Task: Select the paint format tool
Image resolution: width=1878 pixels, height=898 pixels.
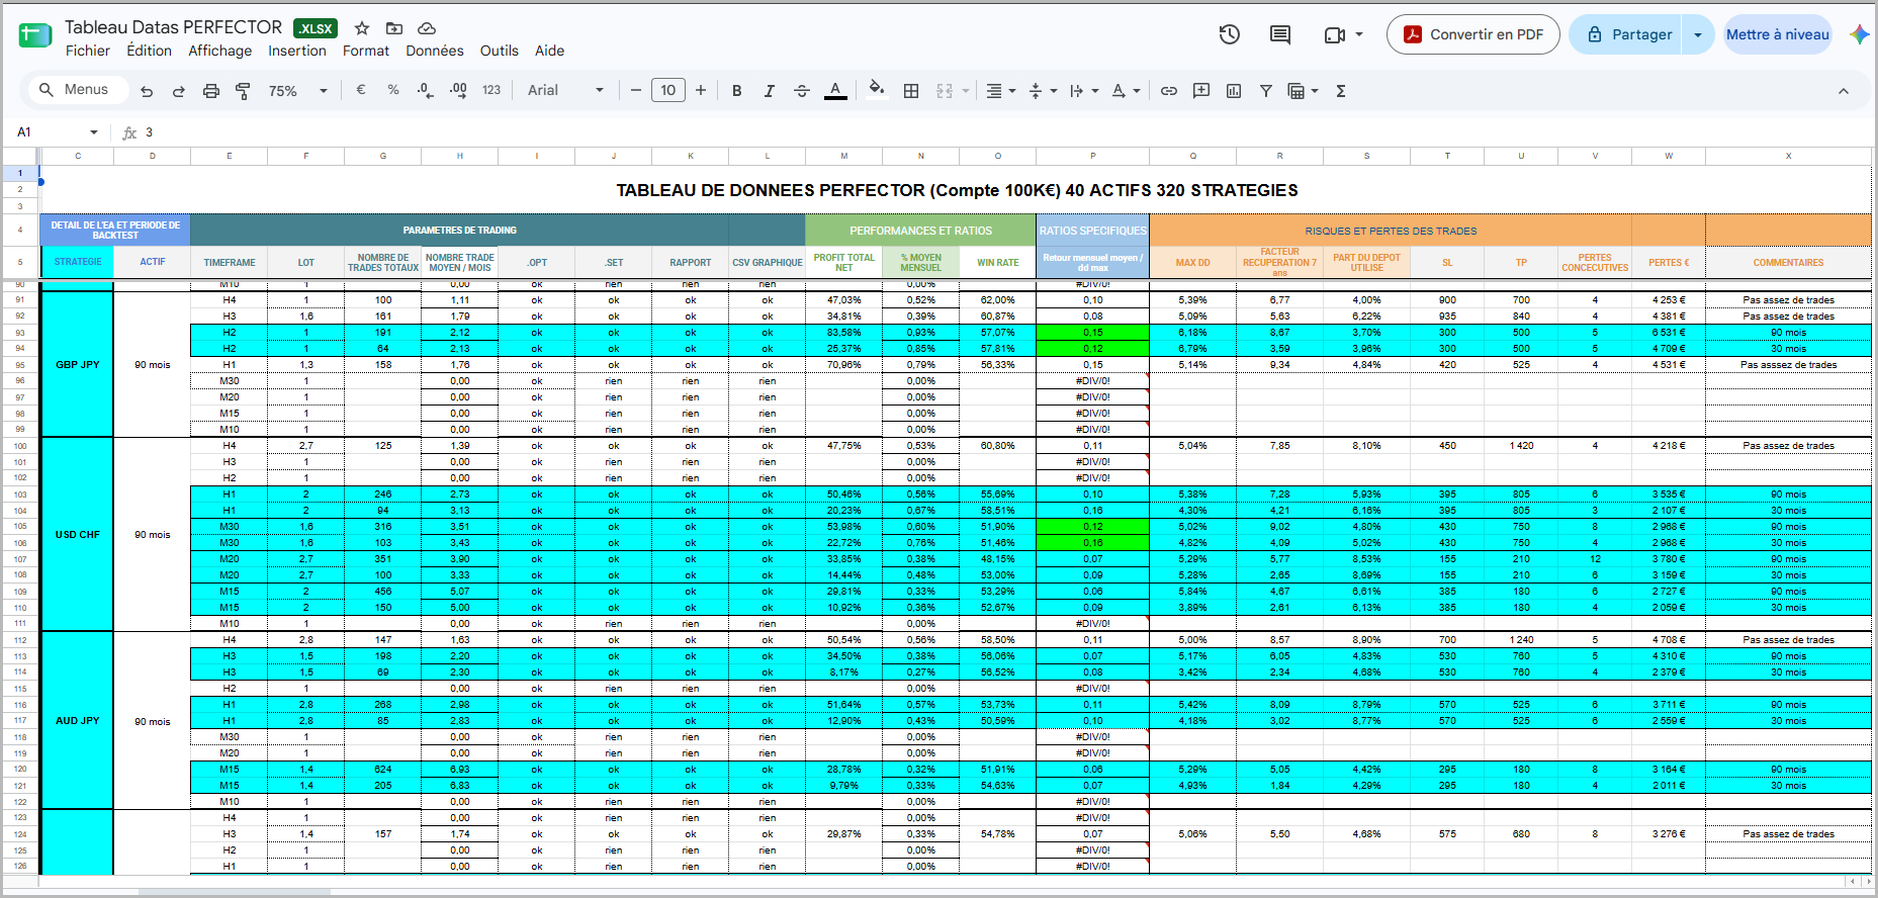Action: point(243,91)
